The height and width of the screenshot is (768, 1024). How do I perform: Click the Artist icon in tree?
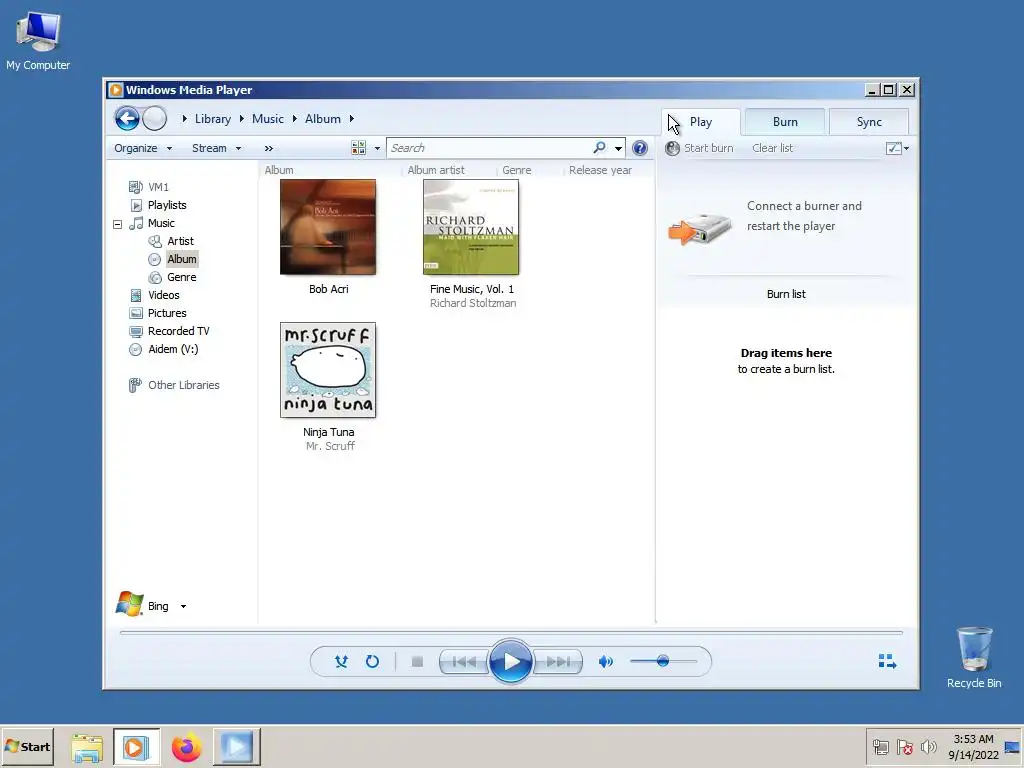click(x=155, y=241)
